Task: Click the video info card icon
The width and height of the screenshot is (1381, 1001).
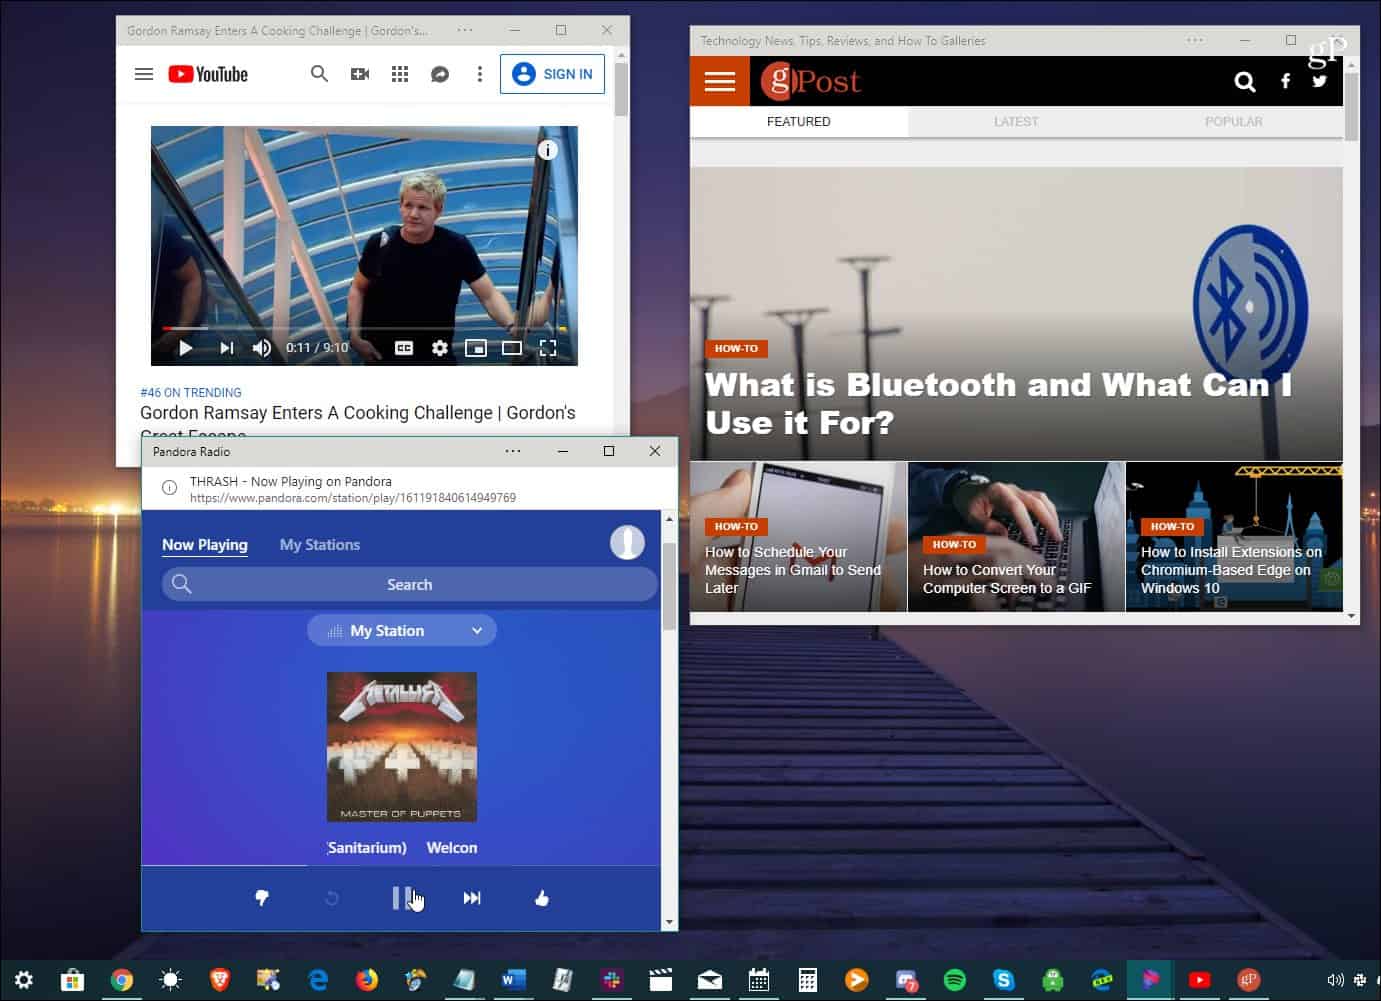Action: pos(547,150)
